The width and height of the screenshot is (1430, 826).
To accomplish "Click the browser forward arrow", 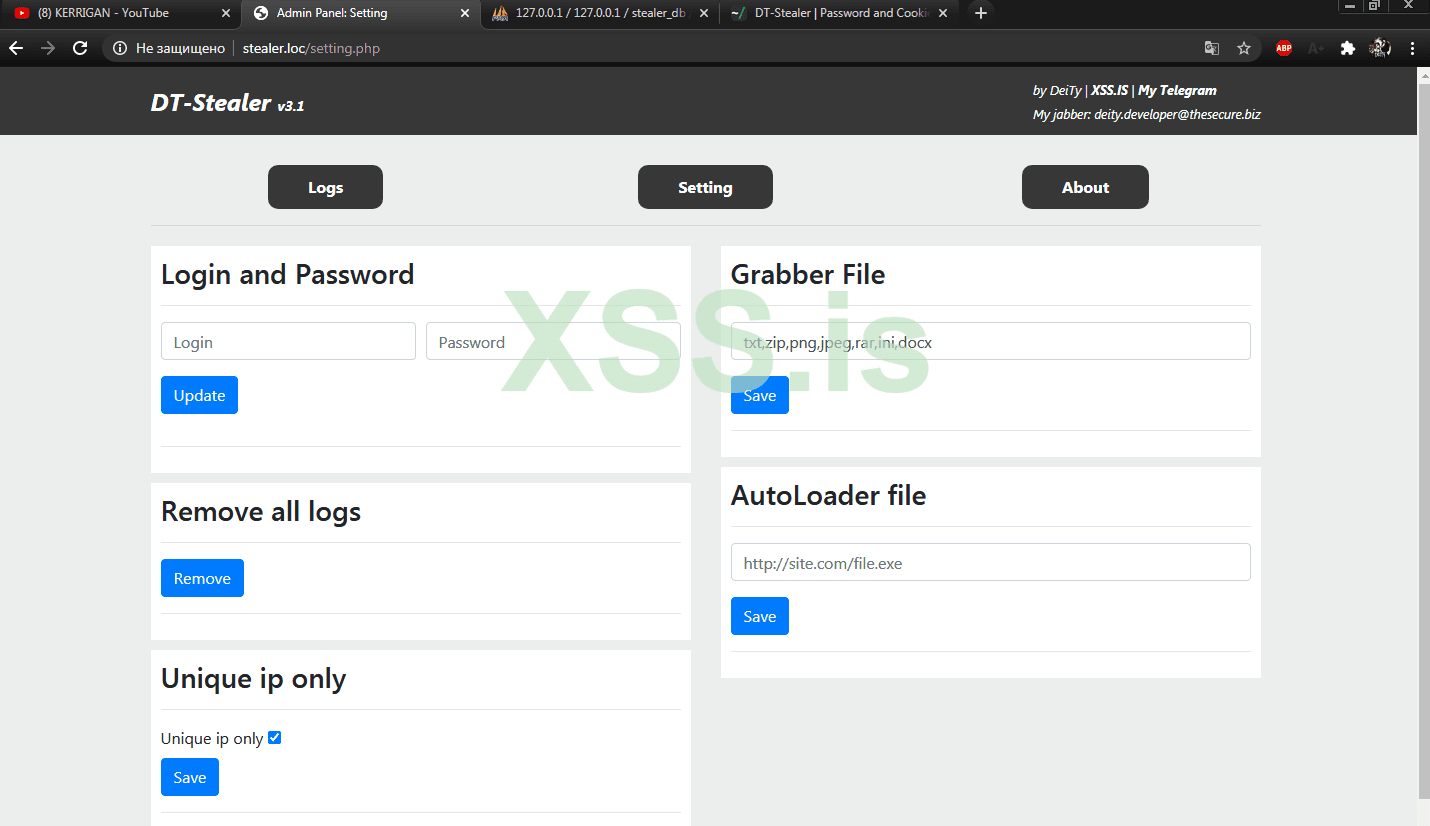I will [48, 48].
